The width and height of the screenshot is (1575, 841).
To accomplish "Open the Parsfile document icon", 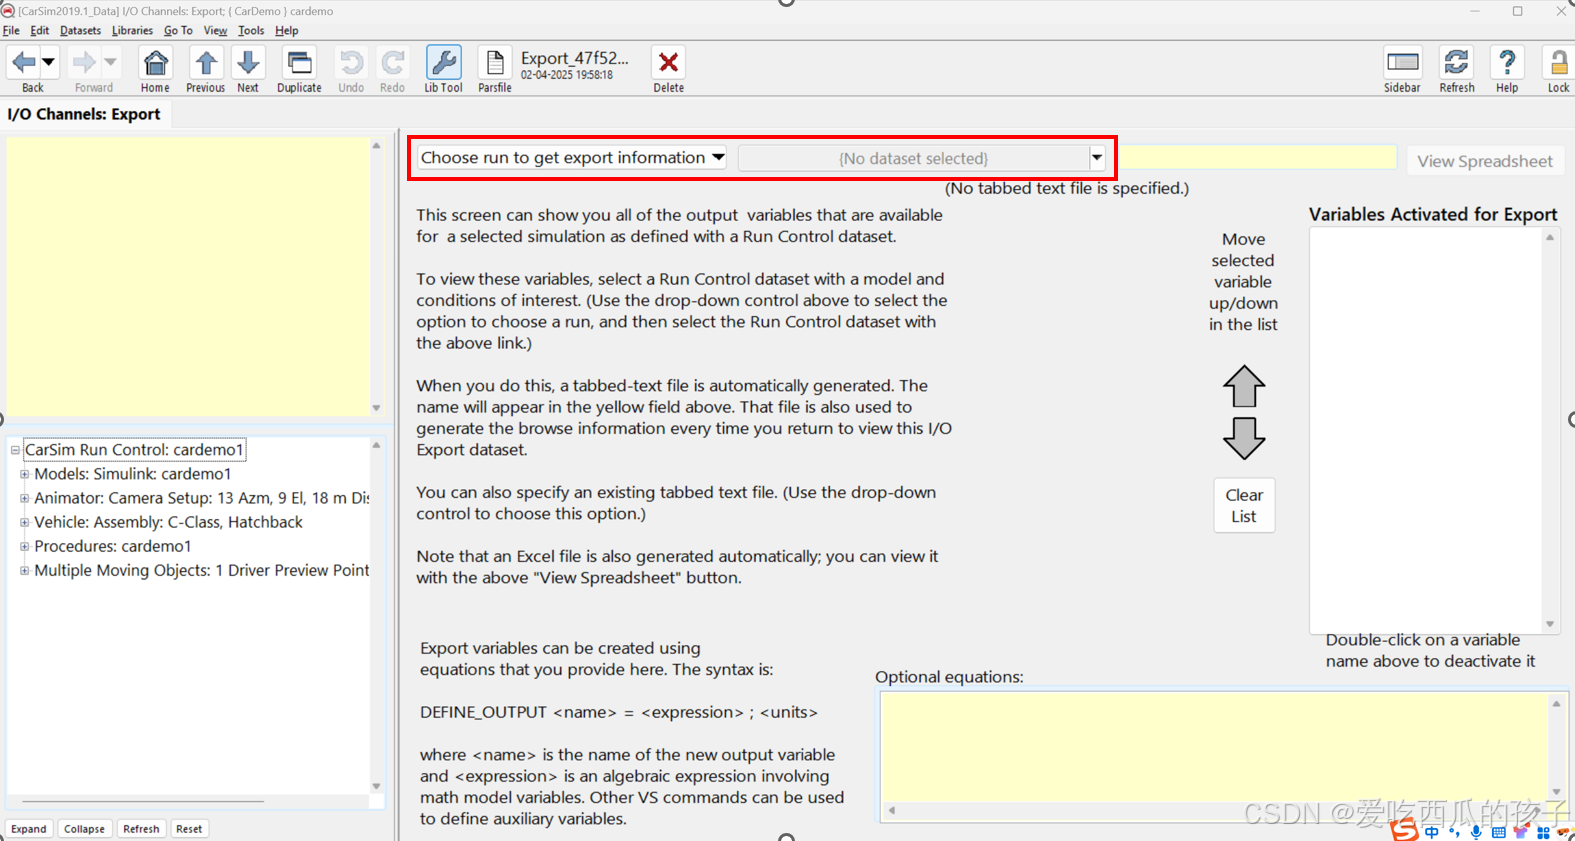I will tap(495, 63).
